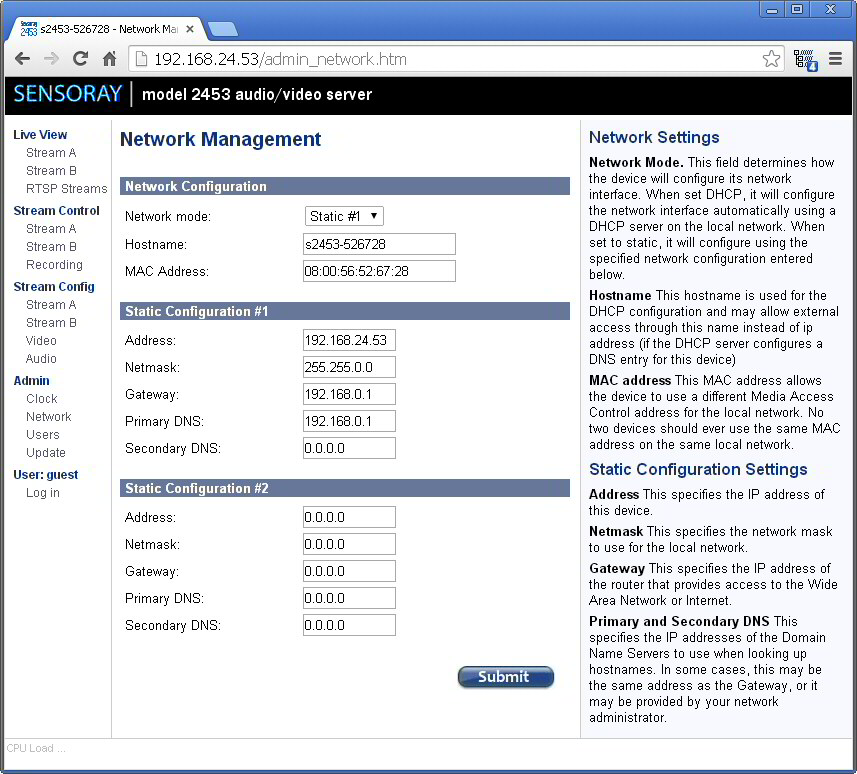This screenshot has width=857, height=774.
Task: Edit Static Configuration #2 Netmask field
Action: (x=349, y=544)
